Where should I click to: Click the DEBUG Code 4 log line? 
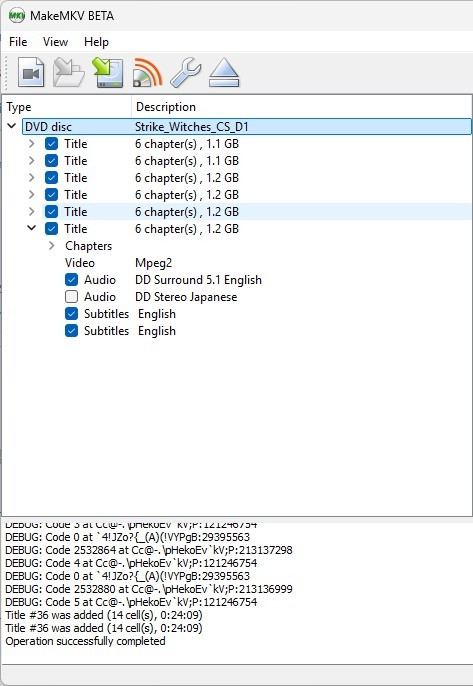131,563
